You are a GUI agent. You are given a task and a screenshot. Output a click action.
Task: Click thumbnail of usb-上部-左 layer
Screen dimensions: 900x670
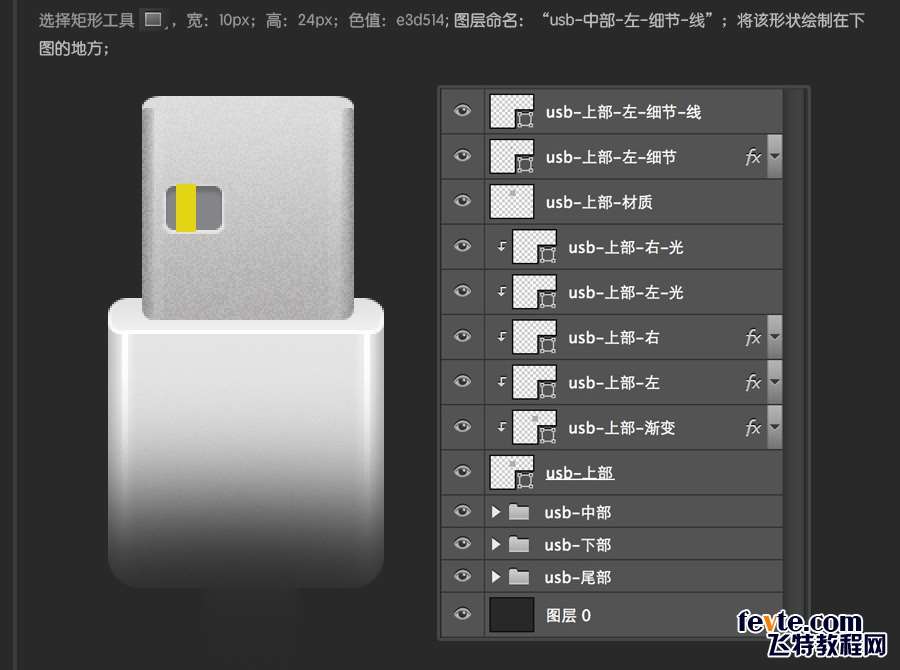(534, 382)
